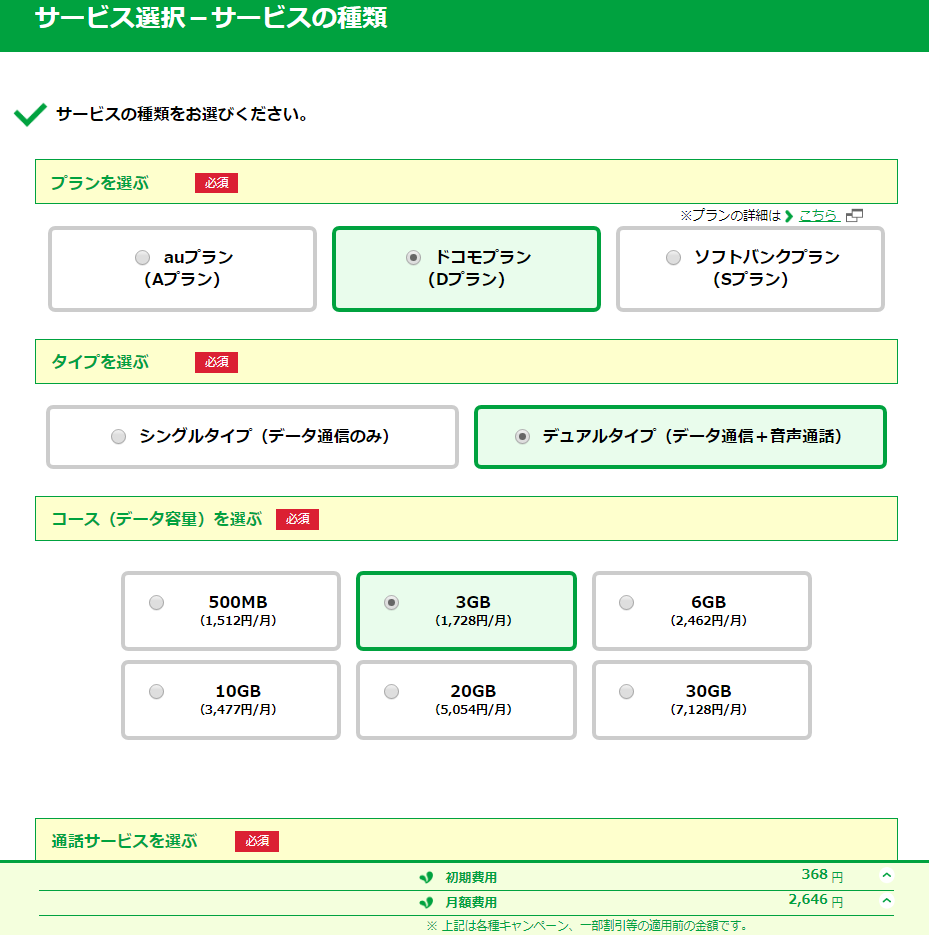929x935 pixels.
Task: Expand the 月額費用 details chevron
Action: click(887, 900)
